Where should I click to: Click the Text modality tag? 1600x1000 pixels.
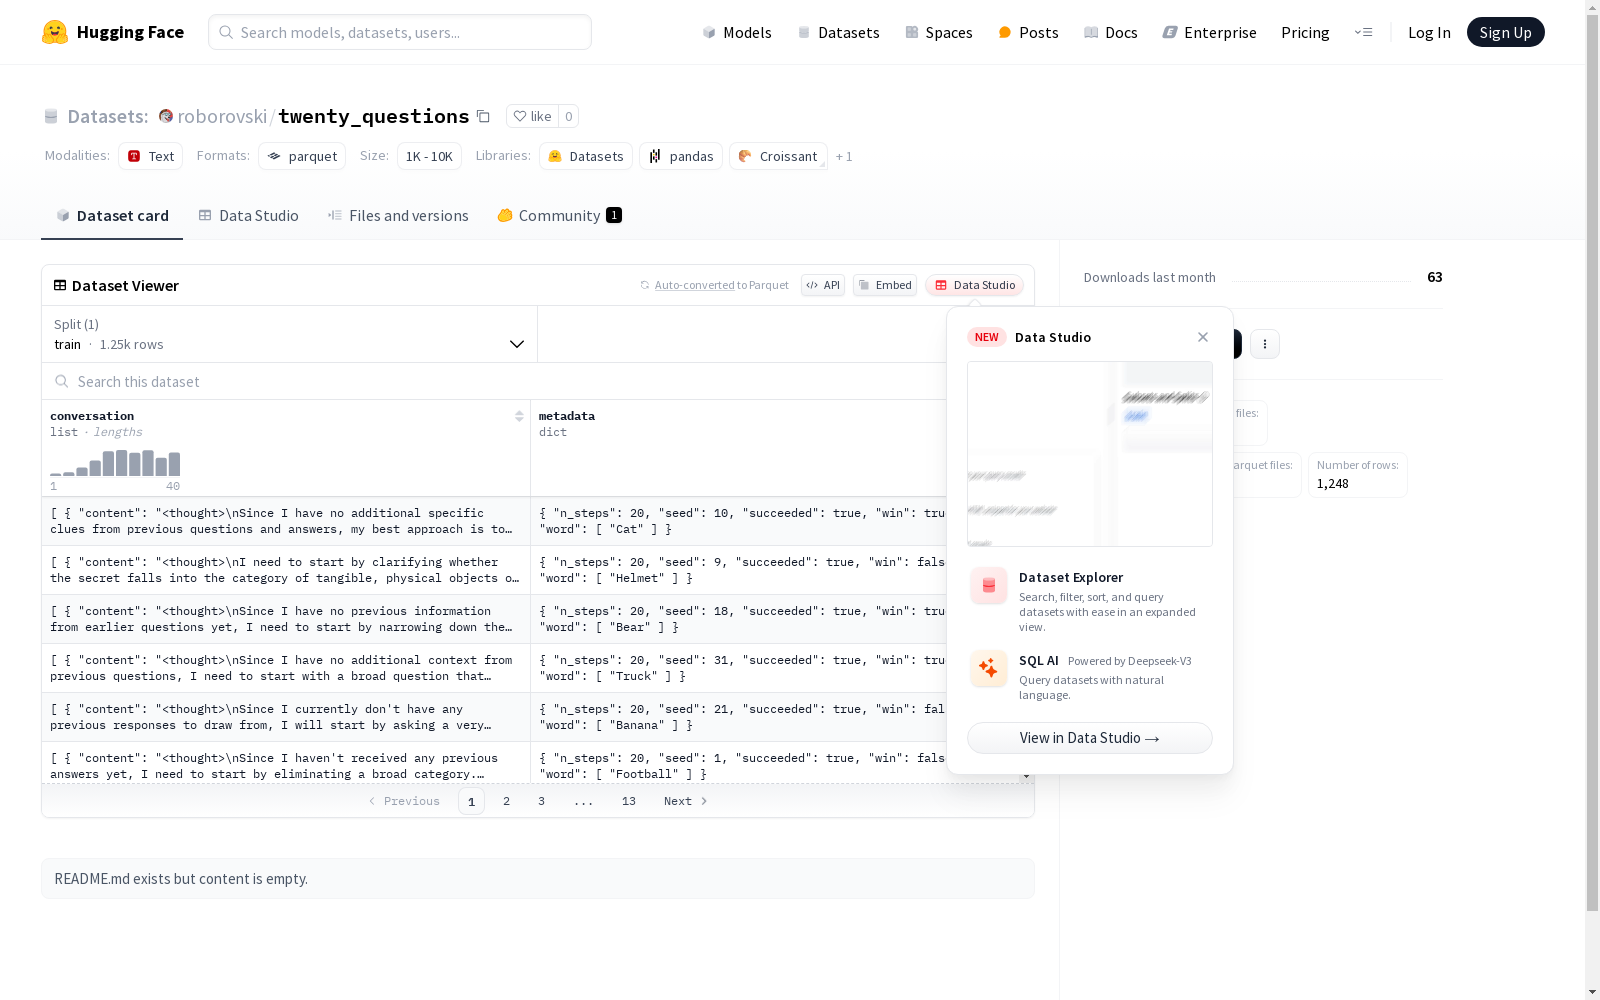[151, 156]
